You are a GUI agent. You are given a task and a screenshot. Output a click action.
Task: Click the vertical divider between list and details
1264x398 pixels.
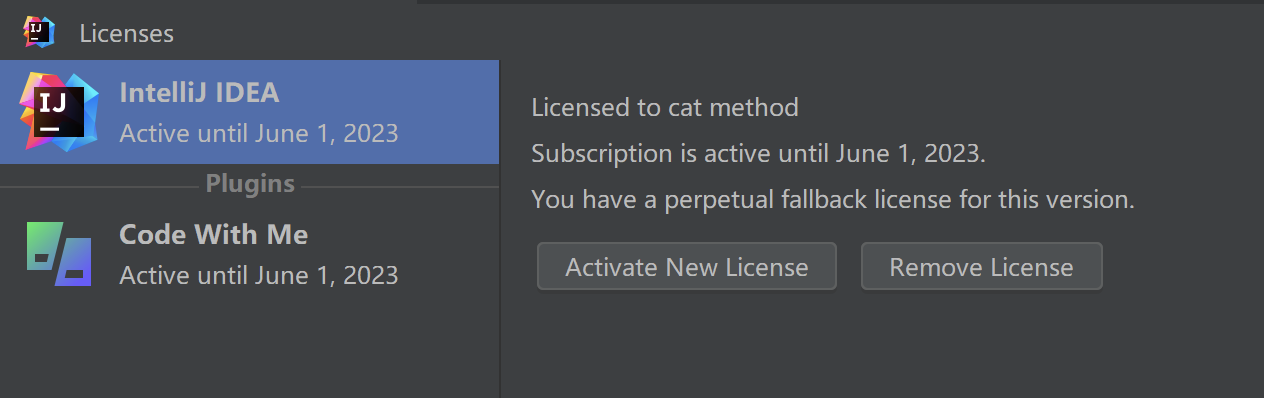coord(500,229)
